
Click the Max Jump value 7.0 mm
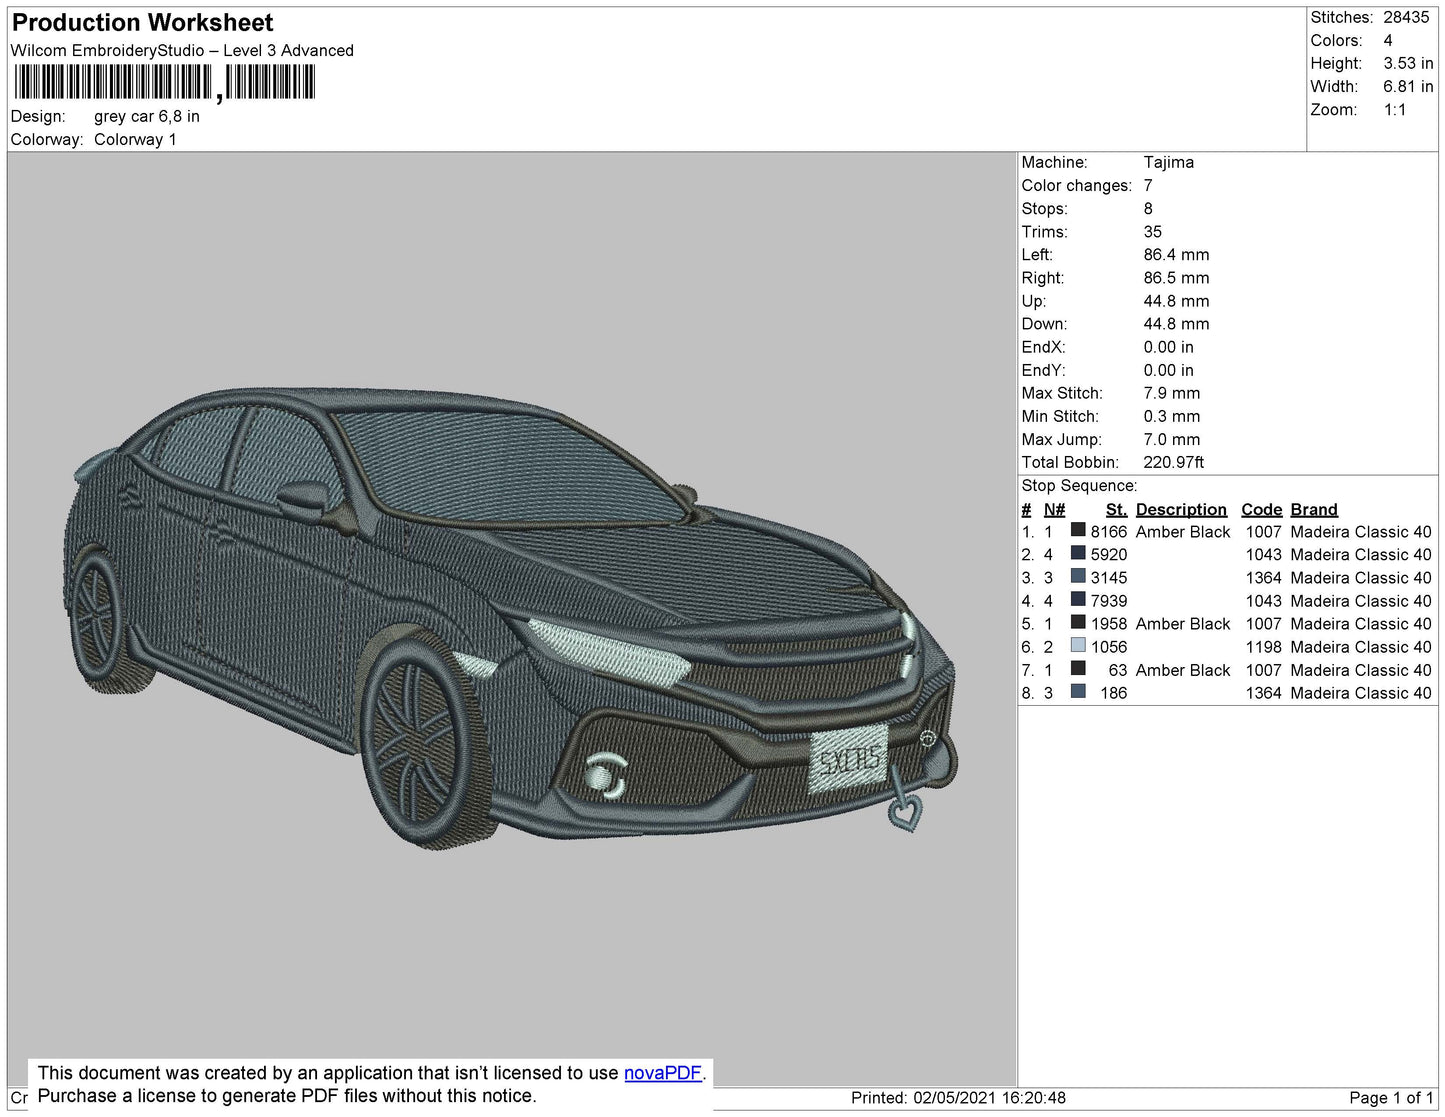point(1172,439)
